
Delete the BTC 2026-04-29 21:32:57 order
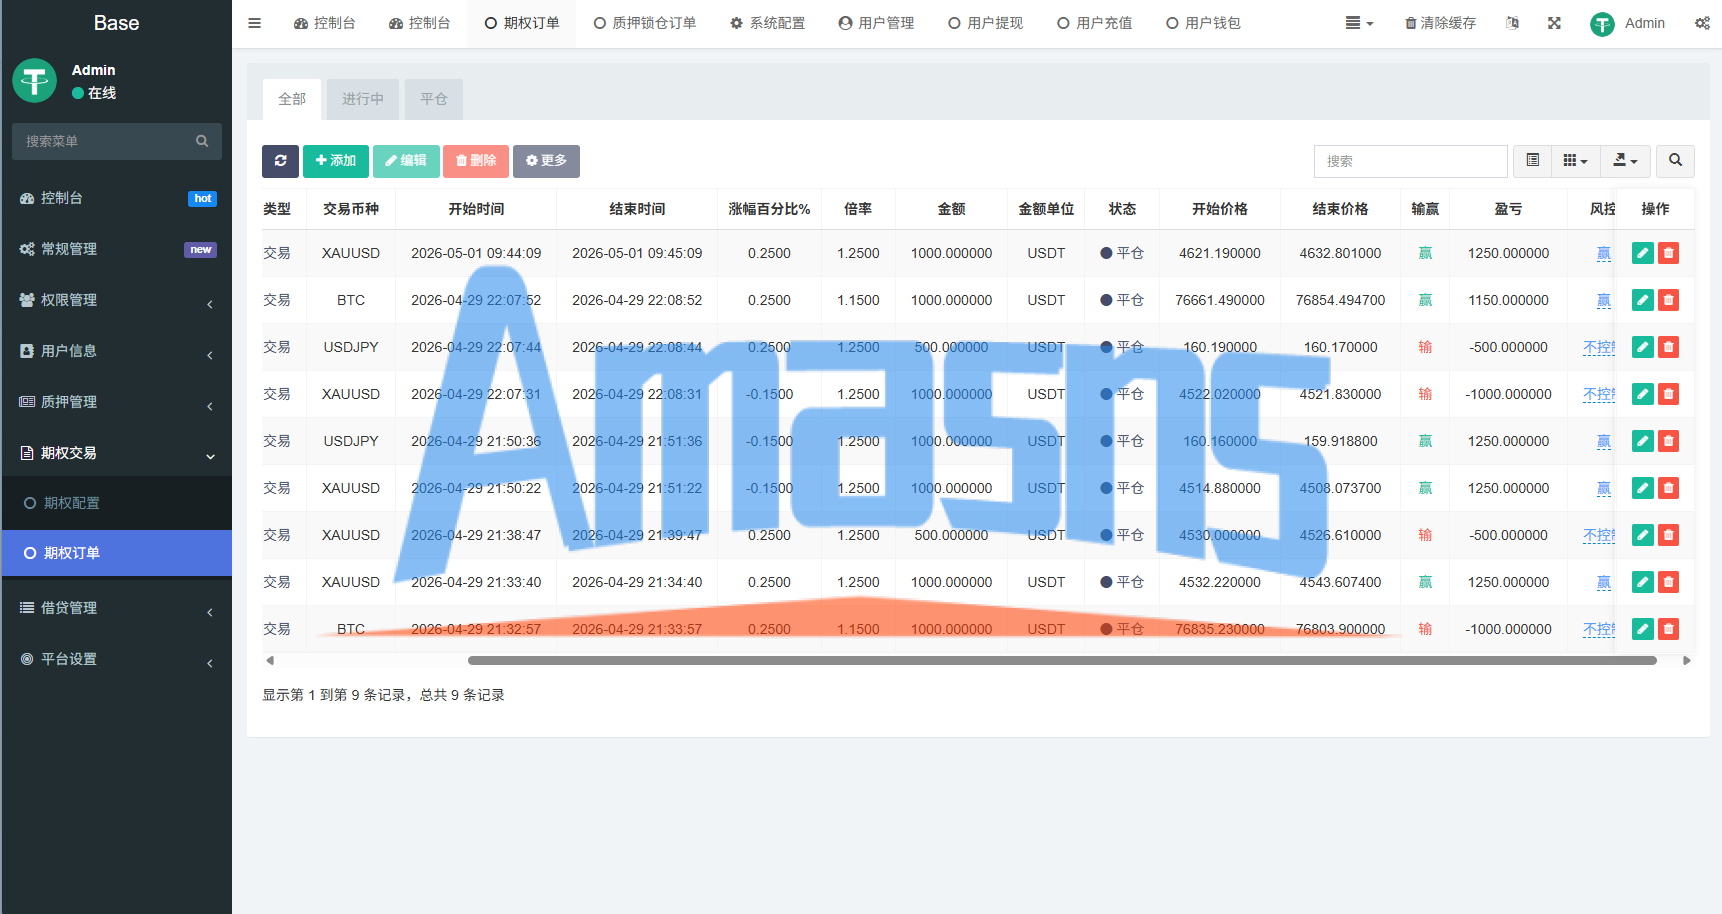click(x=1668, y=629)
